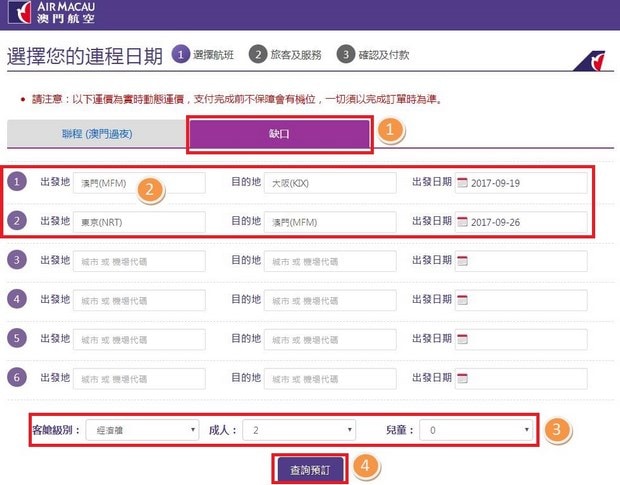Viewport: 620px width, 485px height.
Task: Click row 1 origin field 澳門(MFM)
Action: 139,183
